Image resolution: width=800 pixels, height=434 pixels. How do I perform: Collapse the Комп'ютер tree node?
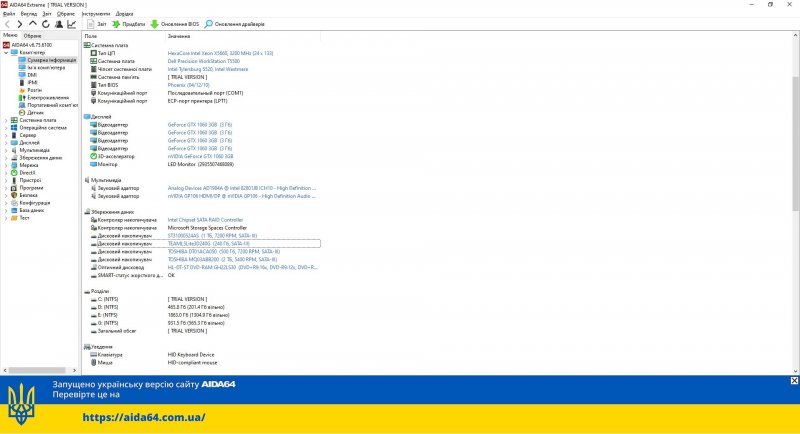[x=6, y=52]
